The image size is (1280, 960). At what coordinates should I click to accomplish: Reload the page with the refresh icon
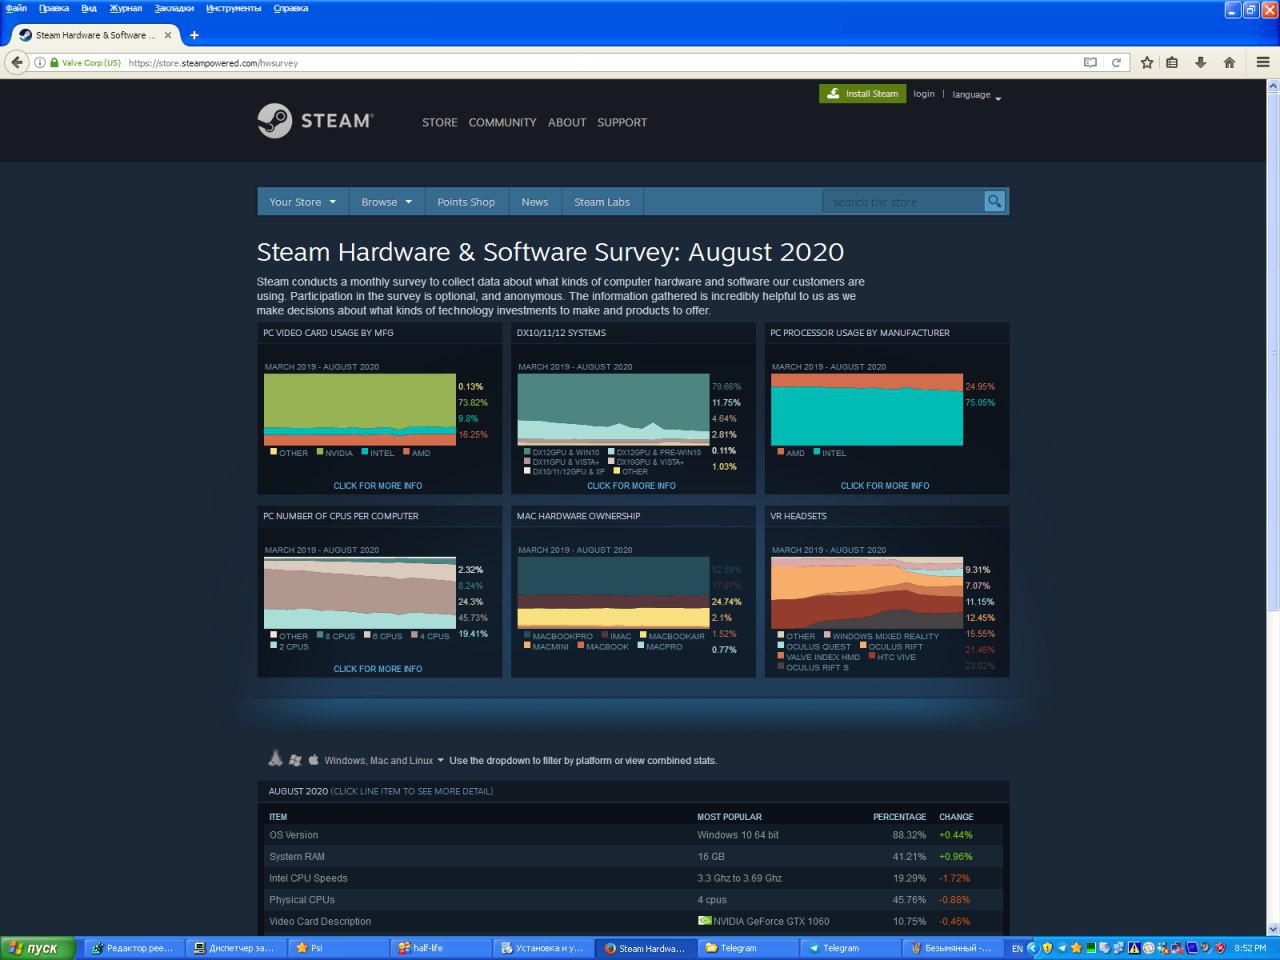click(x=1116, y=62)
